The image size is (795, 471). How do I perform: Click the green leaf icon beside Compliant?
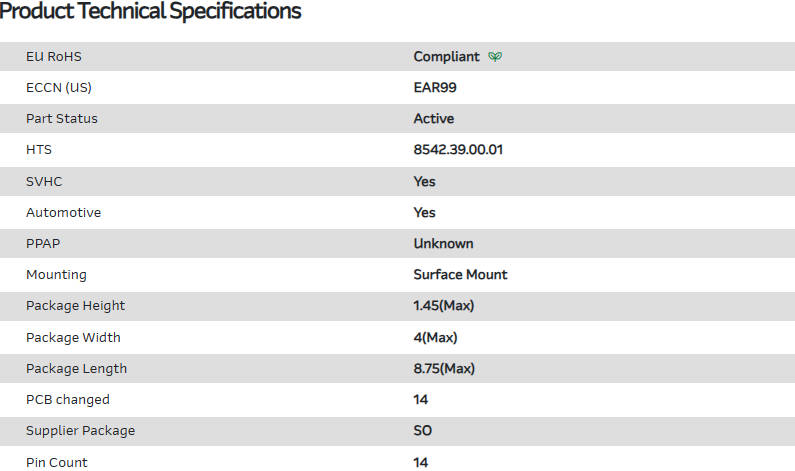point(495,57)
